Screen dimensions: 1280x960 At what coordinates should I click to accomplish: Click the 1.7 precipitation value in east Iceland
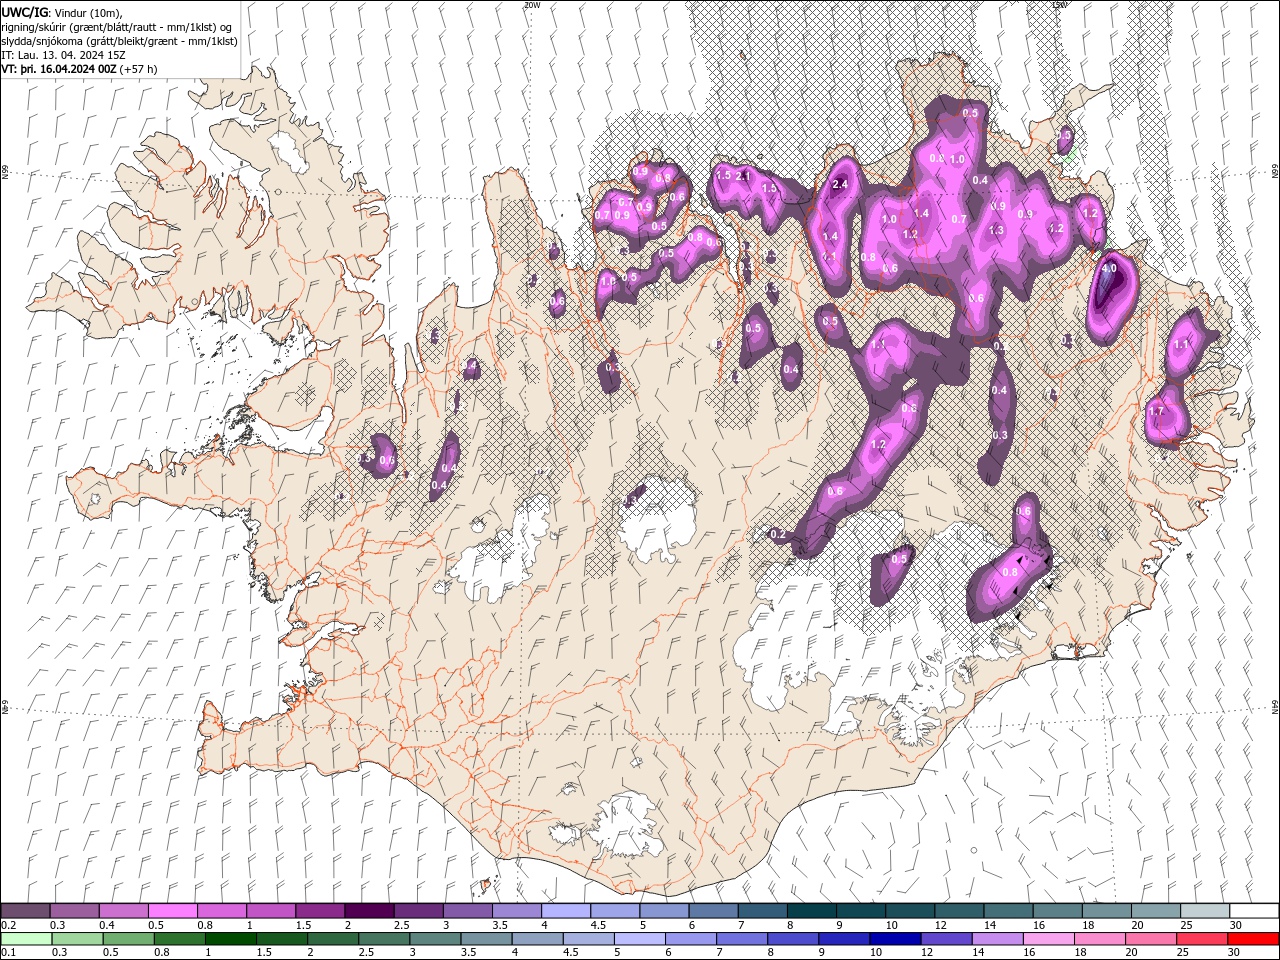(x=1157, y=411)
